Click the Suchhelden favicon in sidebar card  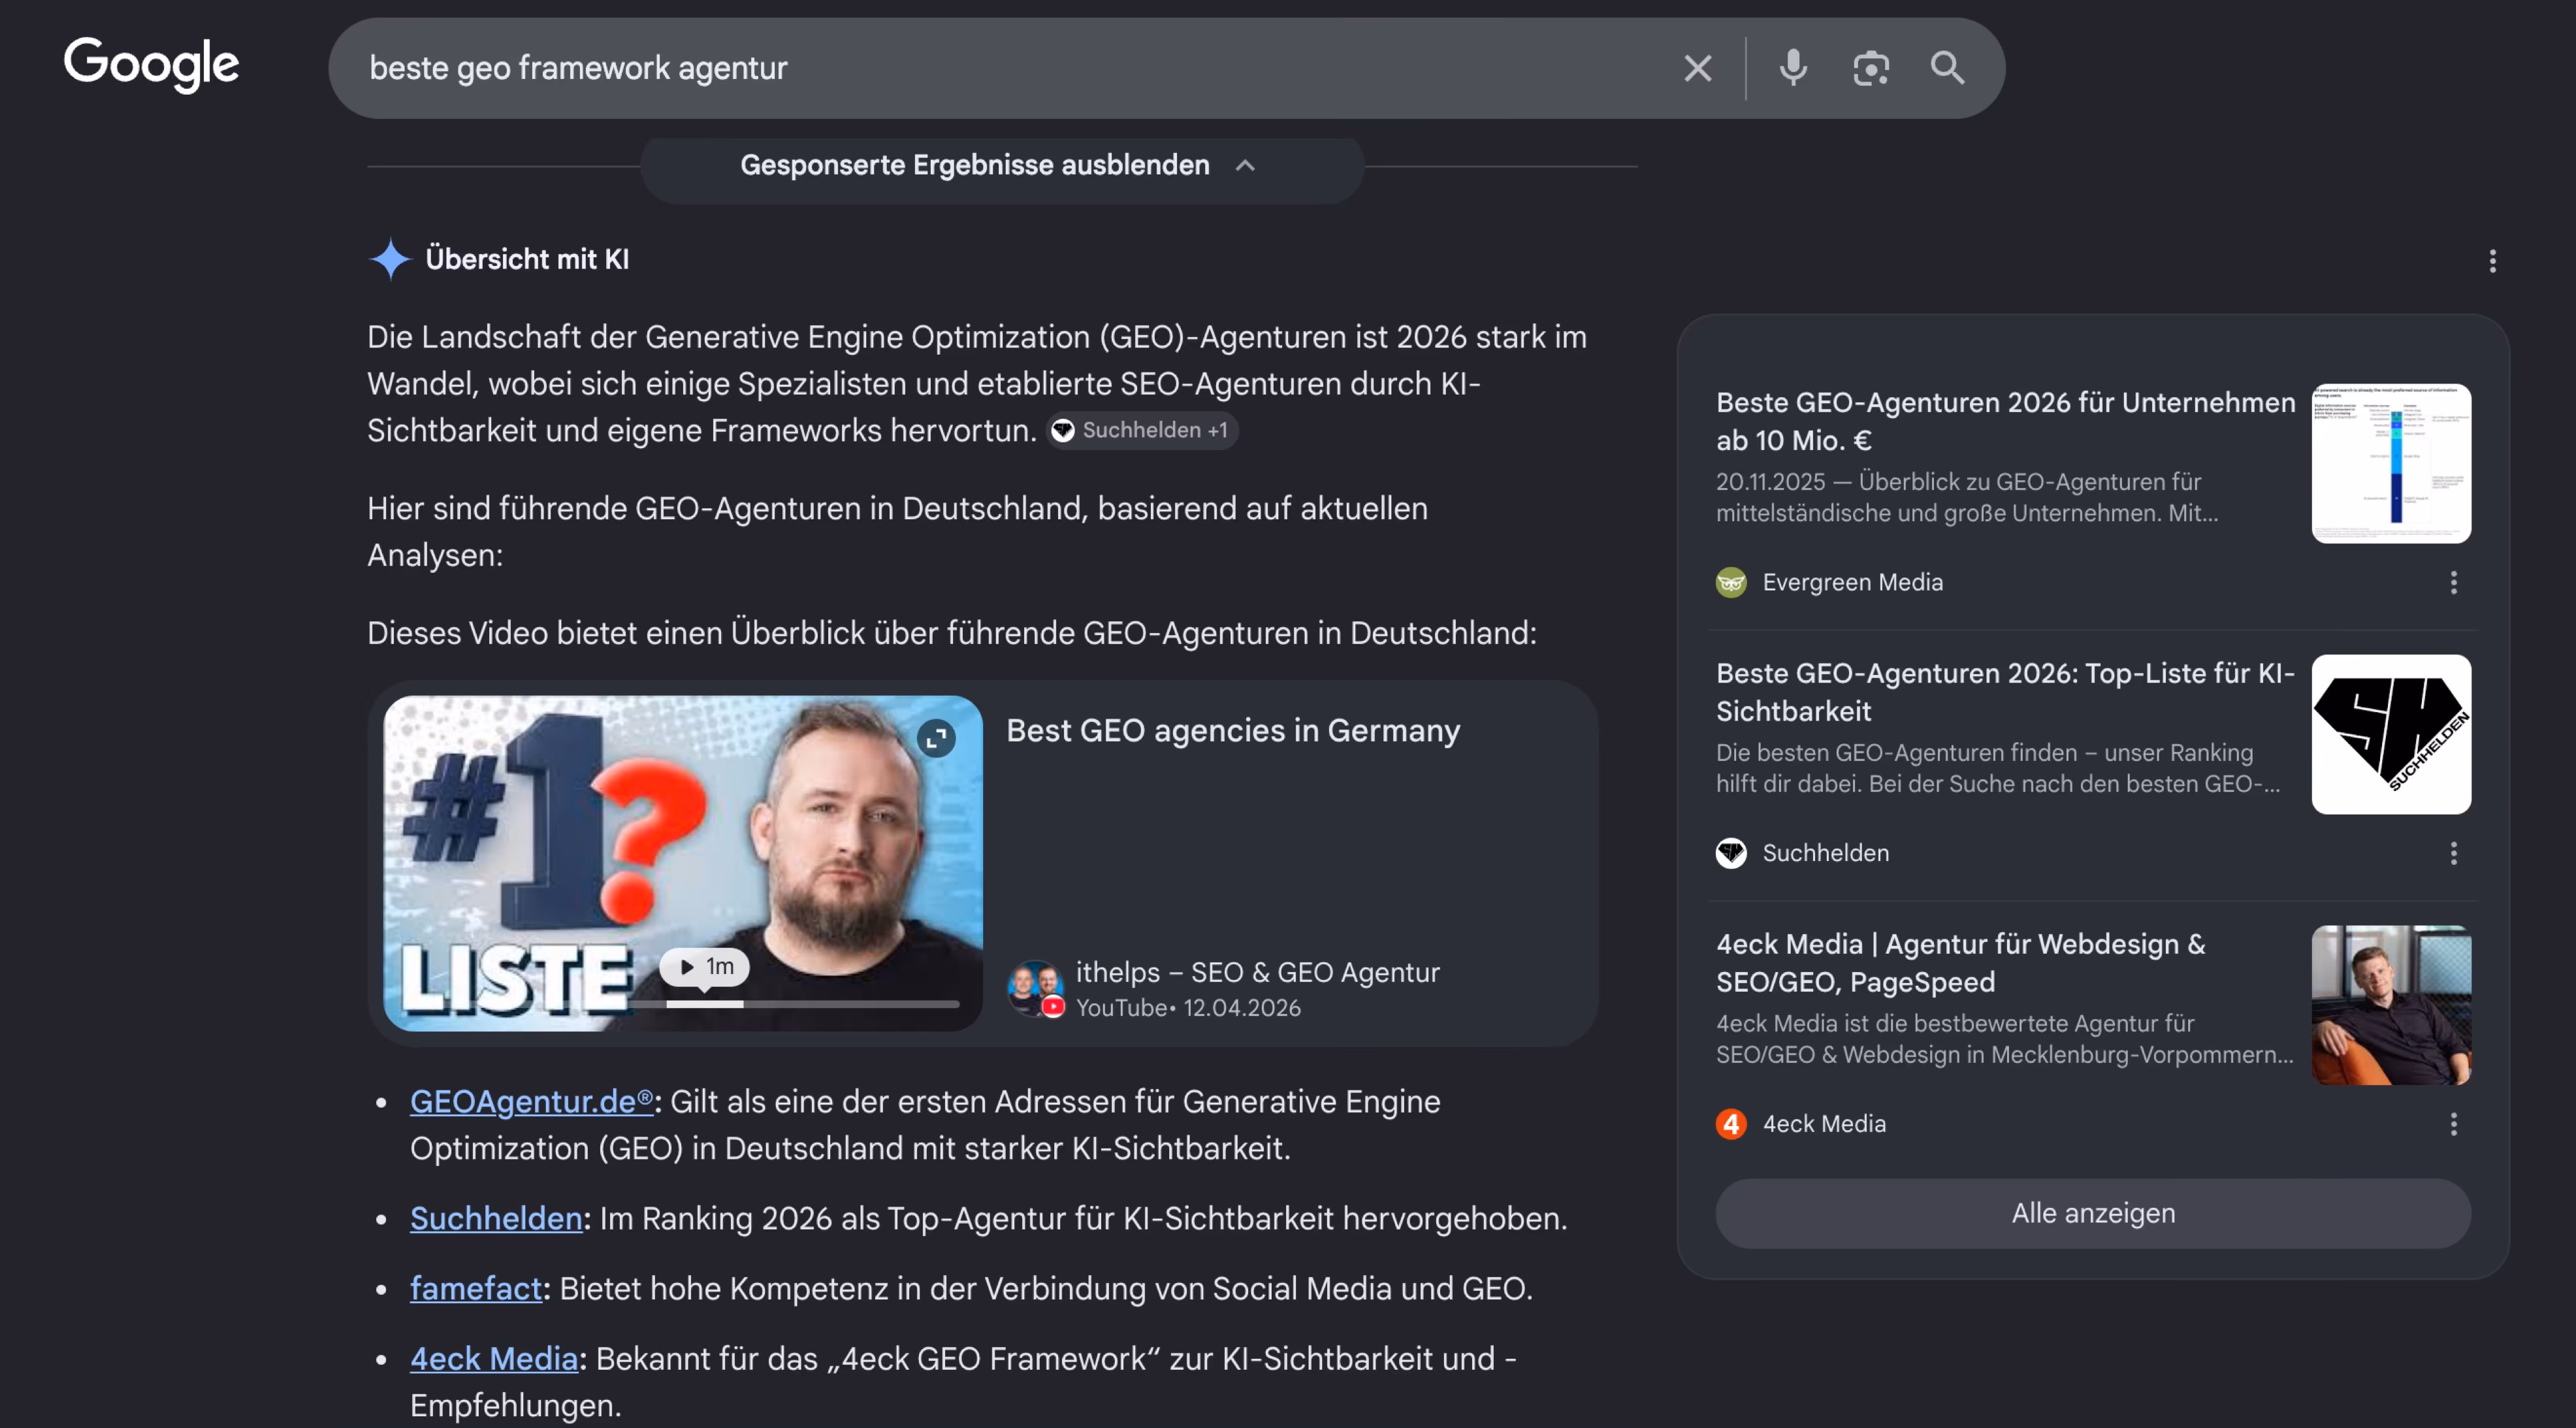tap(1731, 853)
